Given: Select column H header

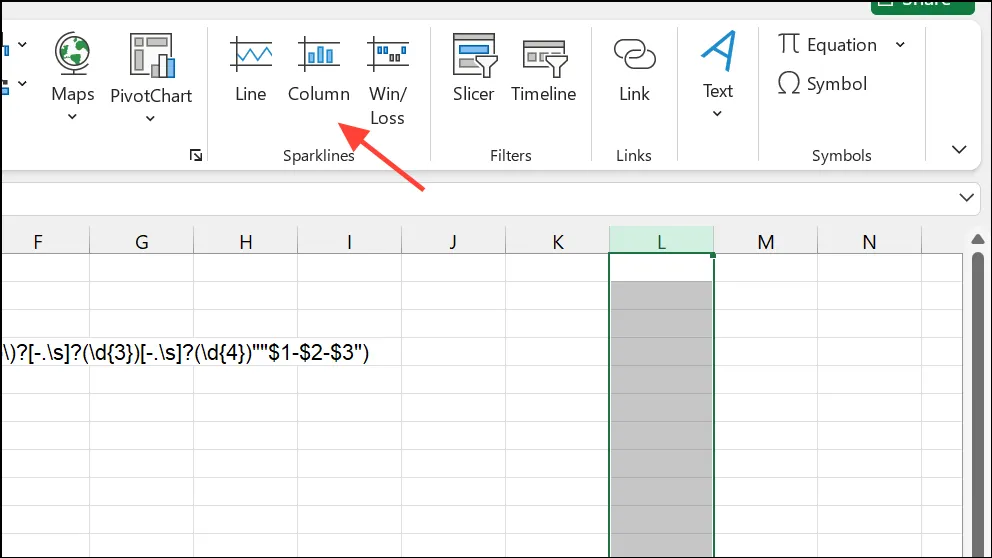Looking at the screenshot, I should [x=245, y=241].
